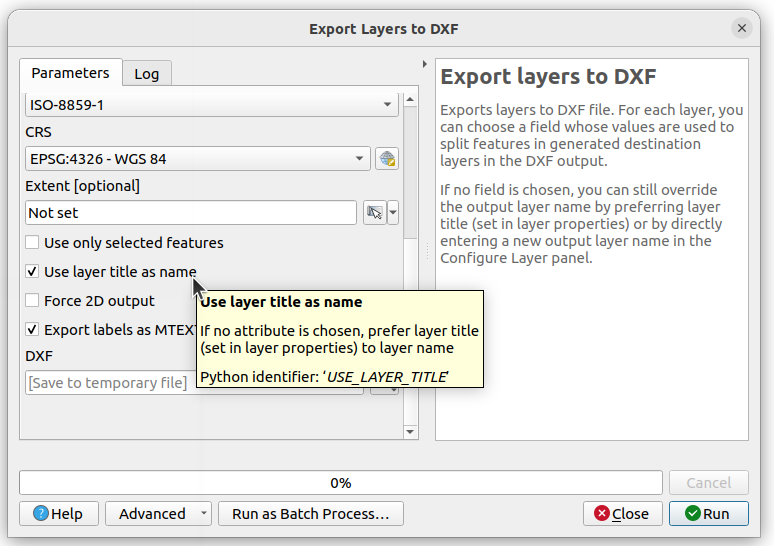The image size is (774, 546).
Task: Collapse the help panel with the arrow
Action: [426, 65]
